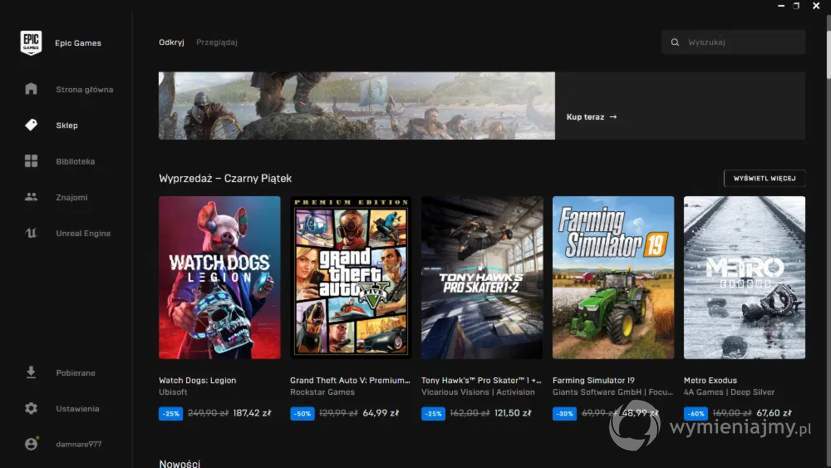The width and height of the screenshot is (831, 468).
Task: Click the Epic Games logo
Action: point(31,42)
